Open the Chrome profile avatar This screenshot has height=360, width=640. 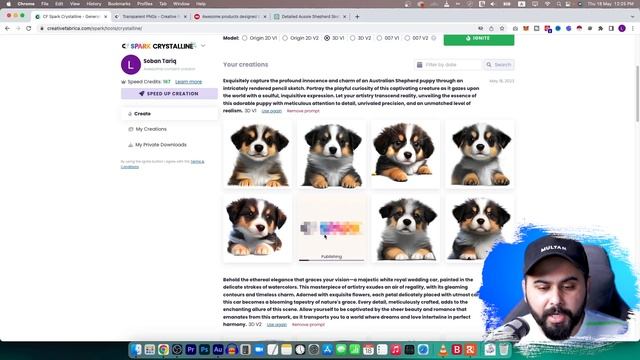(622, 29)
